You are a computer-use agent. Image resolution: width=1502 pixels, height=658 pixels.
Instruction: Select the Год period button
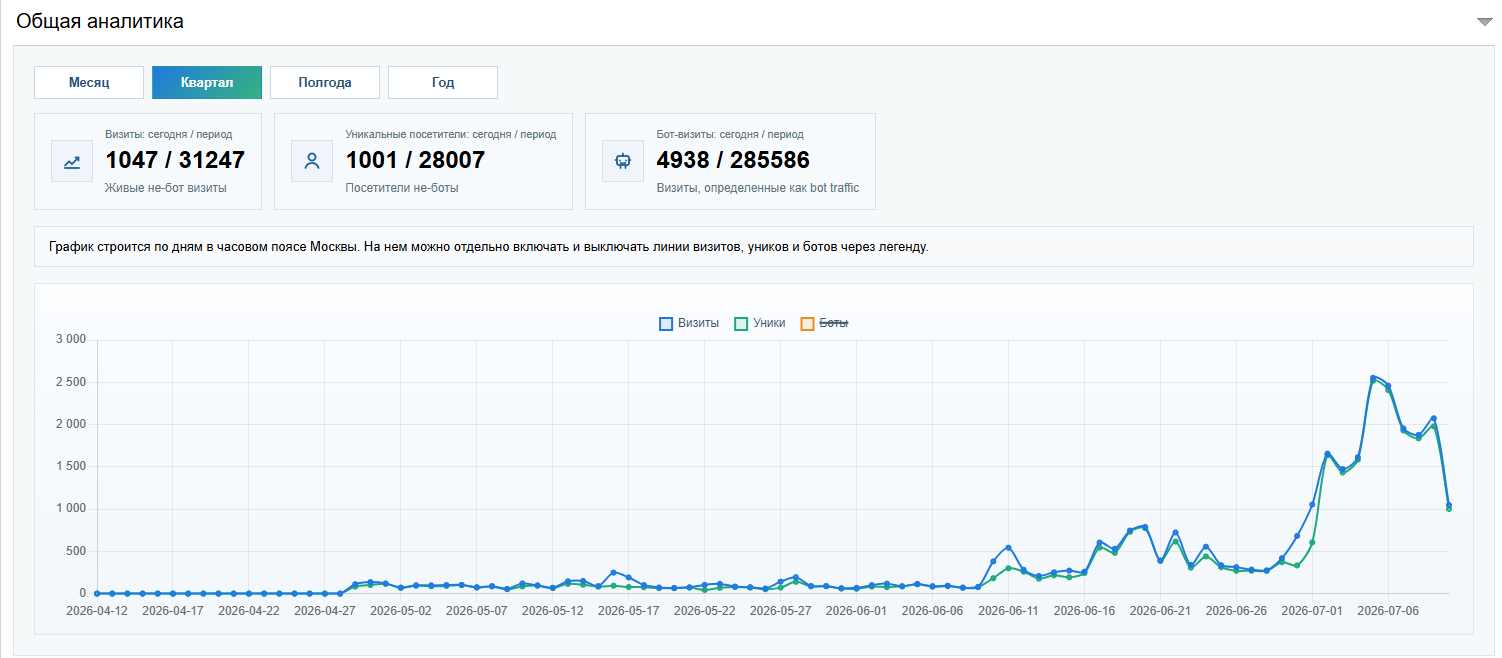[443, 83]
